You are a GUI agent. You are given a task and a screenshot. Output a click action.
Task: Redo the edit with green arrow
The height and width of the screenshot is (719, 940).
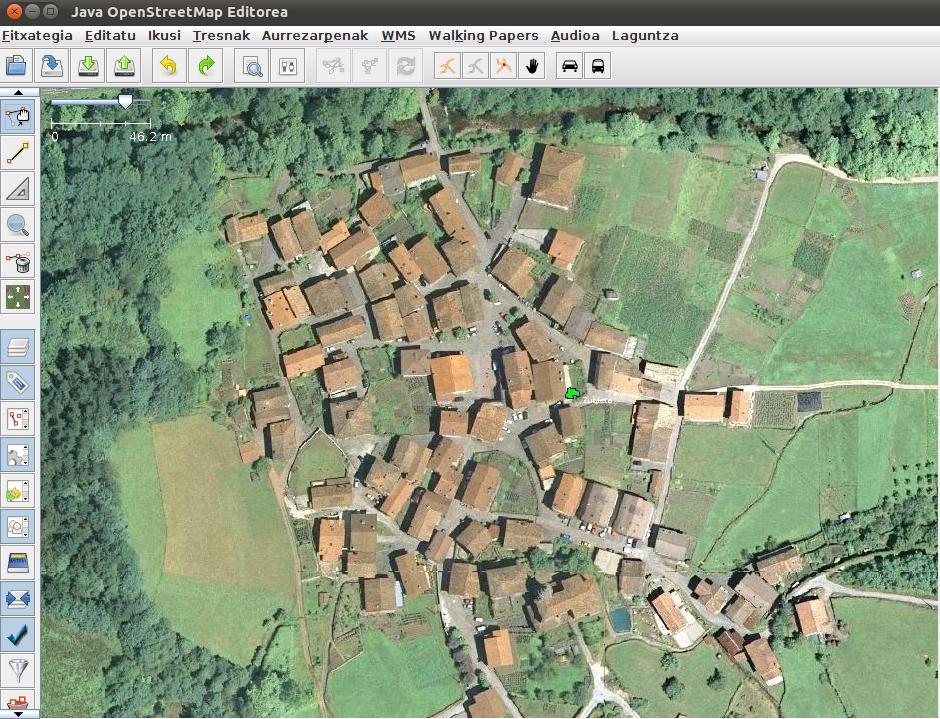click(206, 67)
